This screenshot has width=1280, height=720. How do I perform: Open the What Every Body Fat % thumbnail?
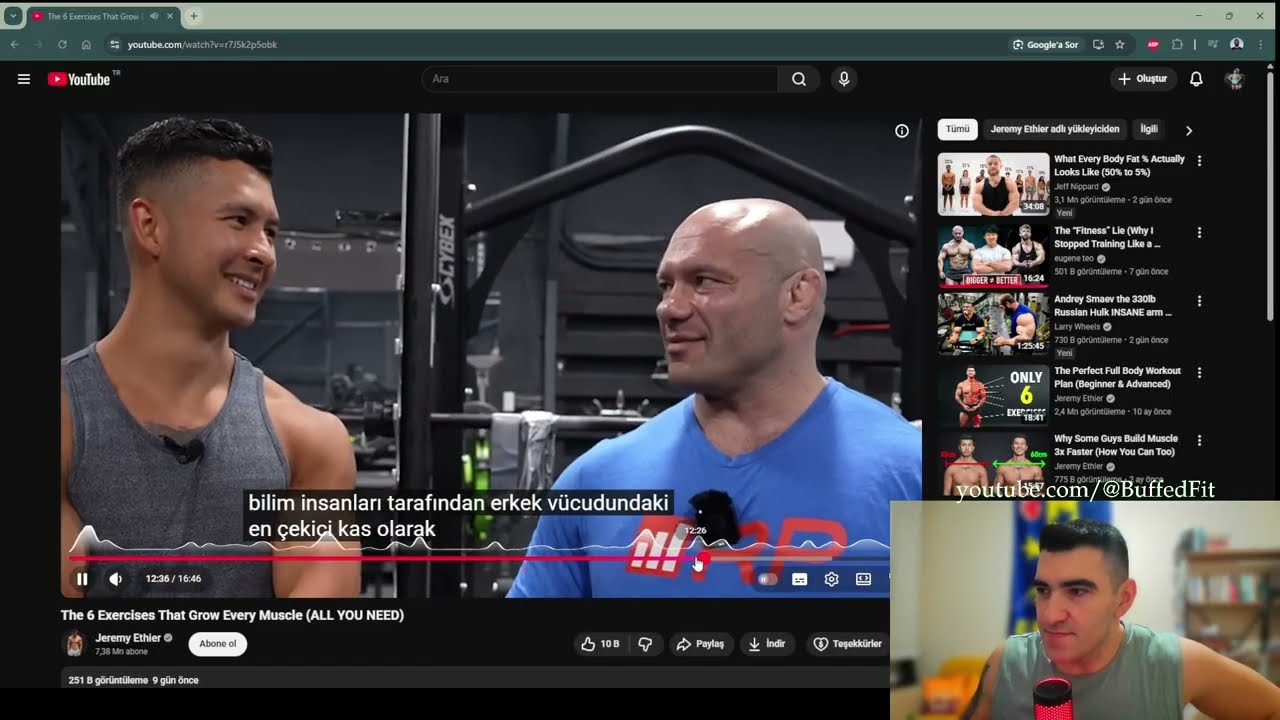pyautogui.click(x=993, y=184)
